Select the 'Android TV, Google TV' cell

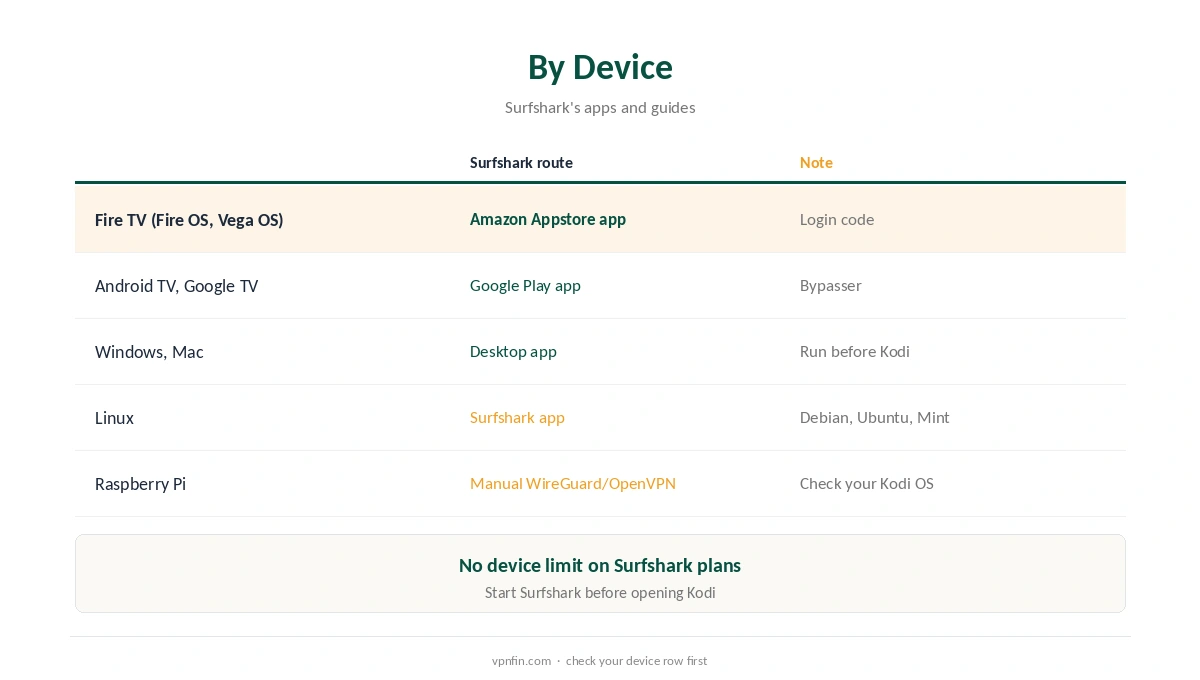coord(176,286)
